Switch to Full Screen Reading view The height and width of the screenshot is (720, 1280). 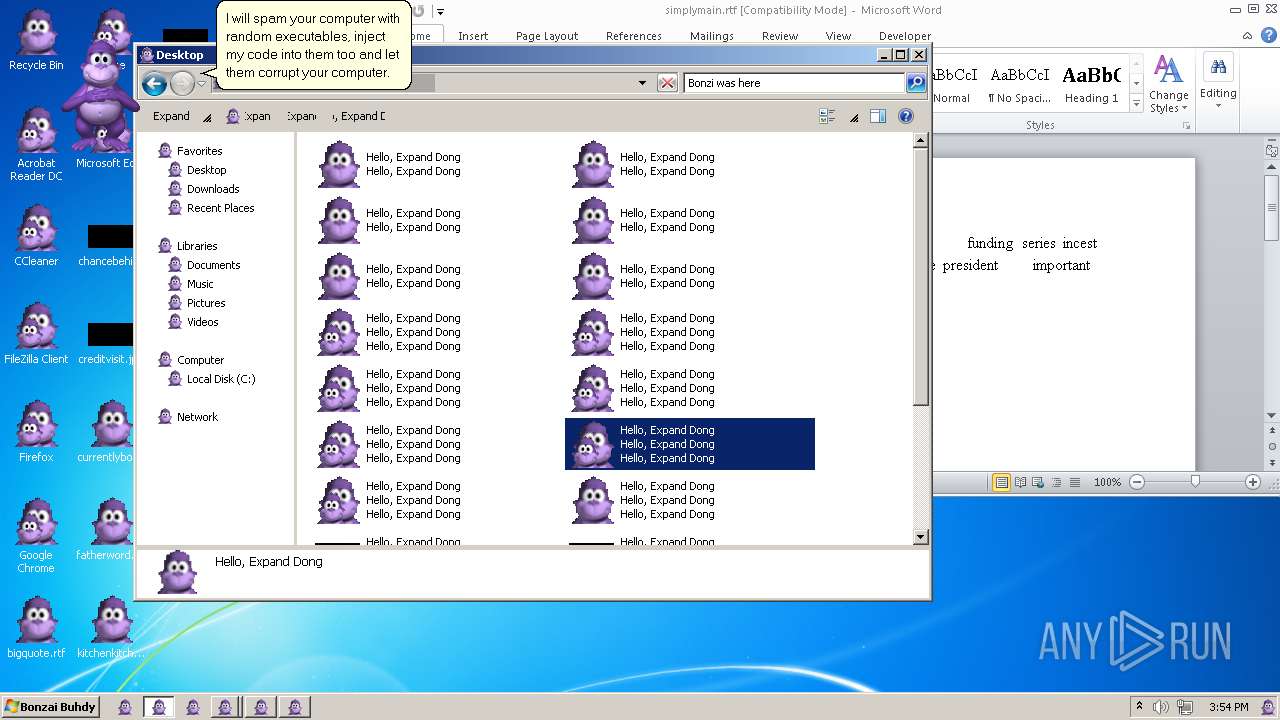click(1021, 482)
